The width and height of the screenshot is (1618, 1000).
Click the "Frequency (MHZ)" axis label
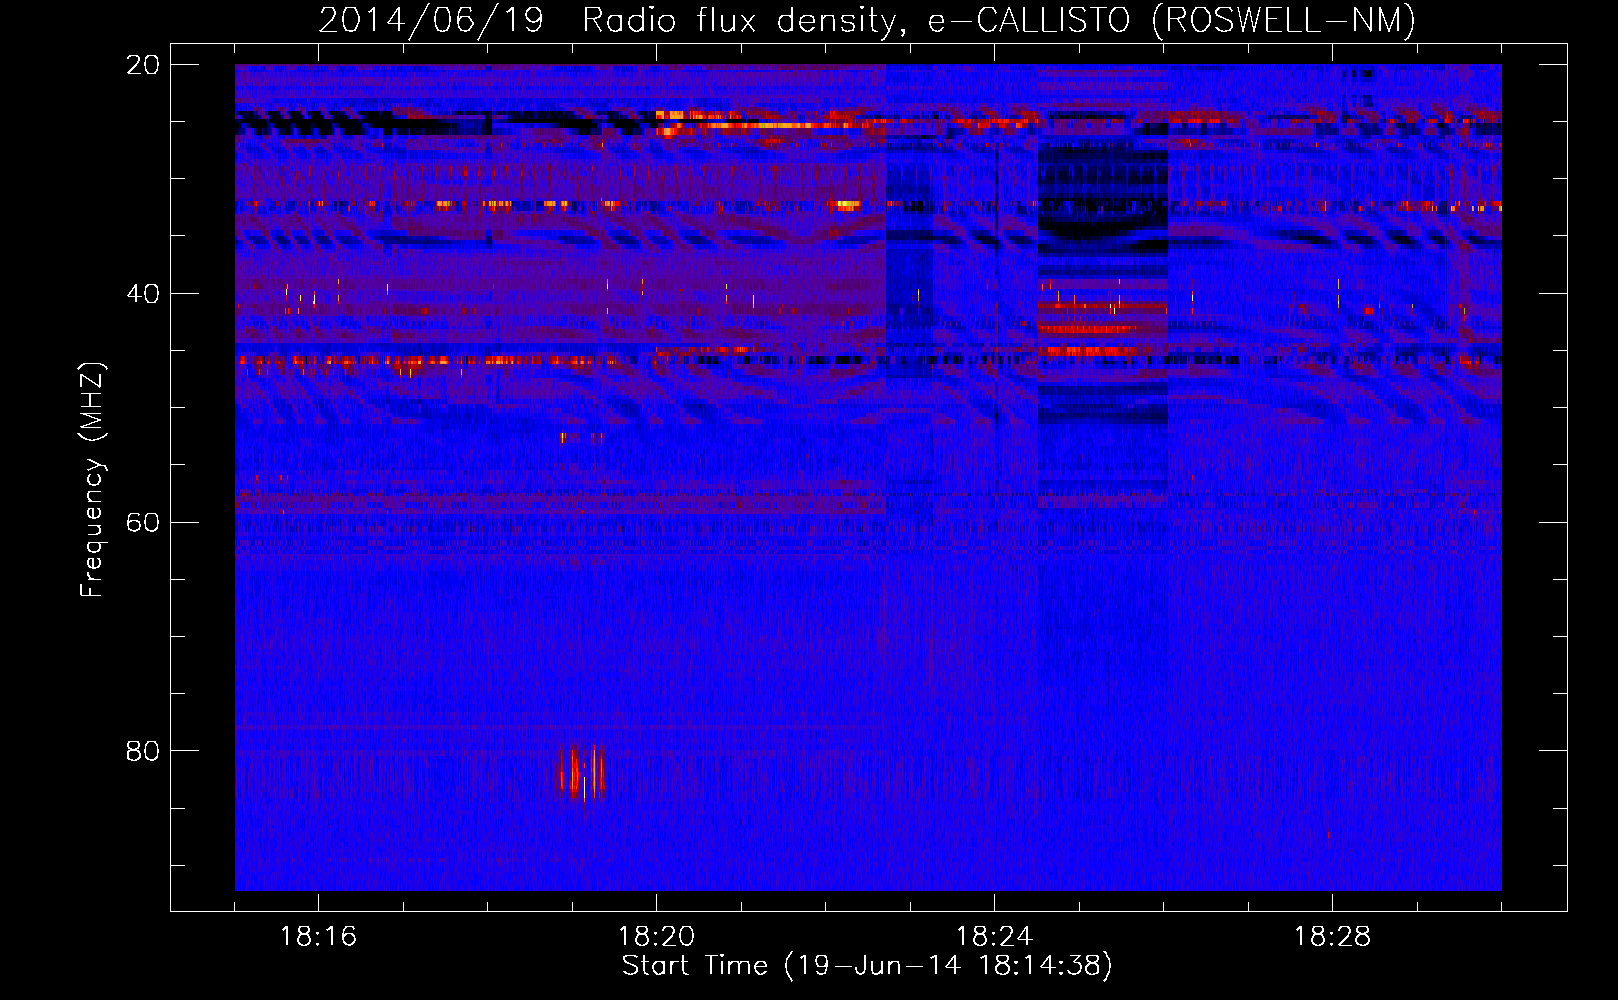92,481
